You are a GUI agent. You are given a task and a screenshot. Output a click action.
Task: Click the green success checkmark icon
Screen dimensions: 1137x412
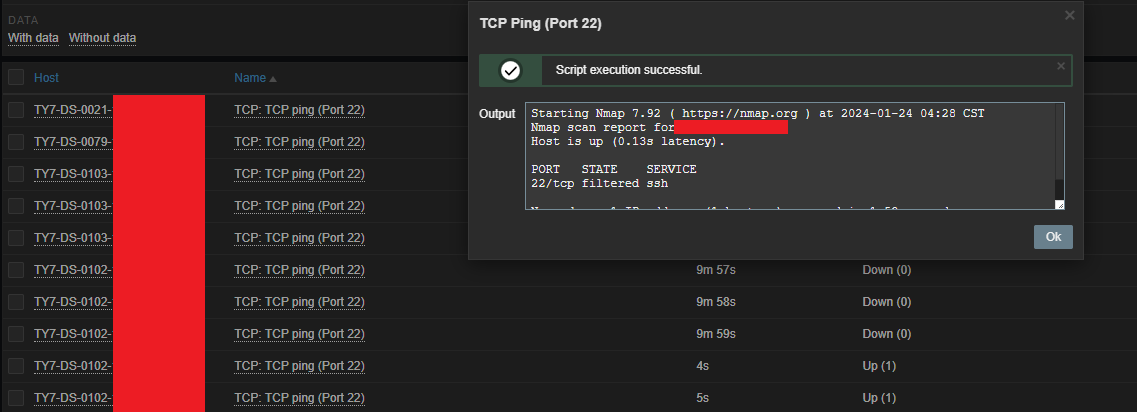click(x=510, y=71)
